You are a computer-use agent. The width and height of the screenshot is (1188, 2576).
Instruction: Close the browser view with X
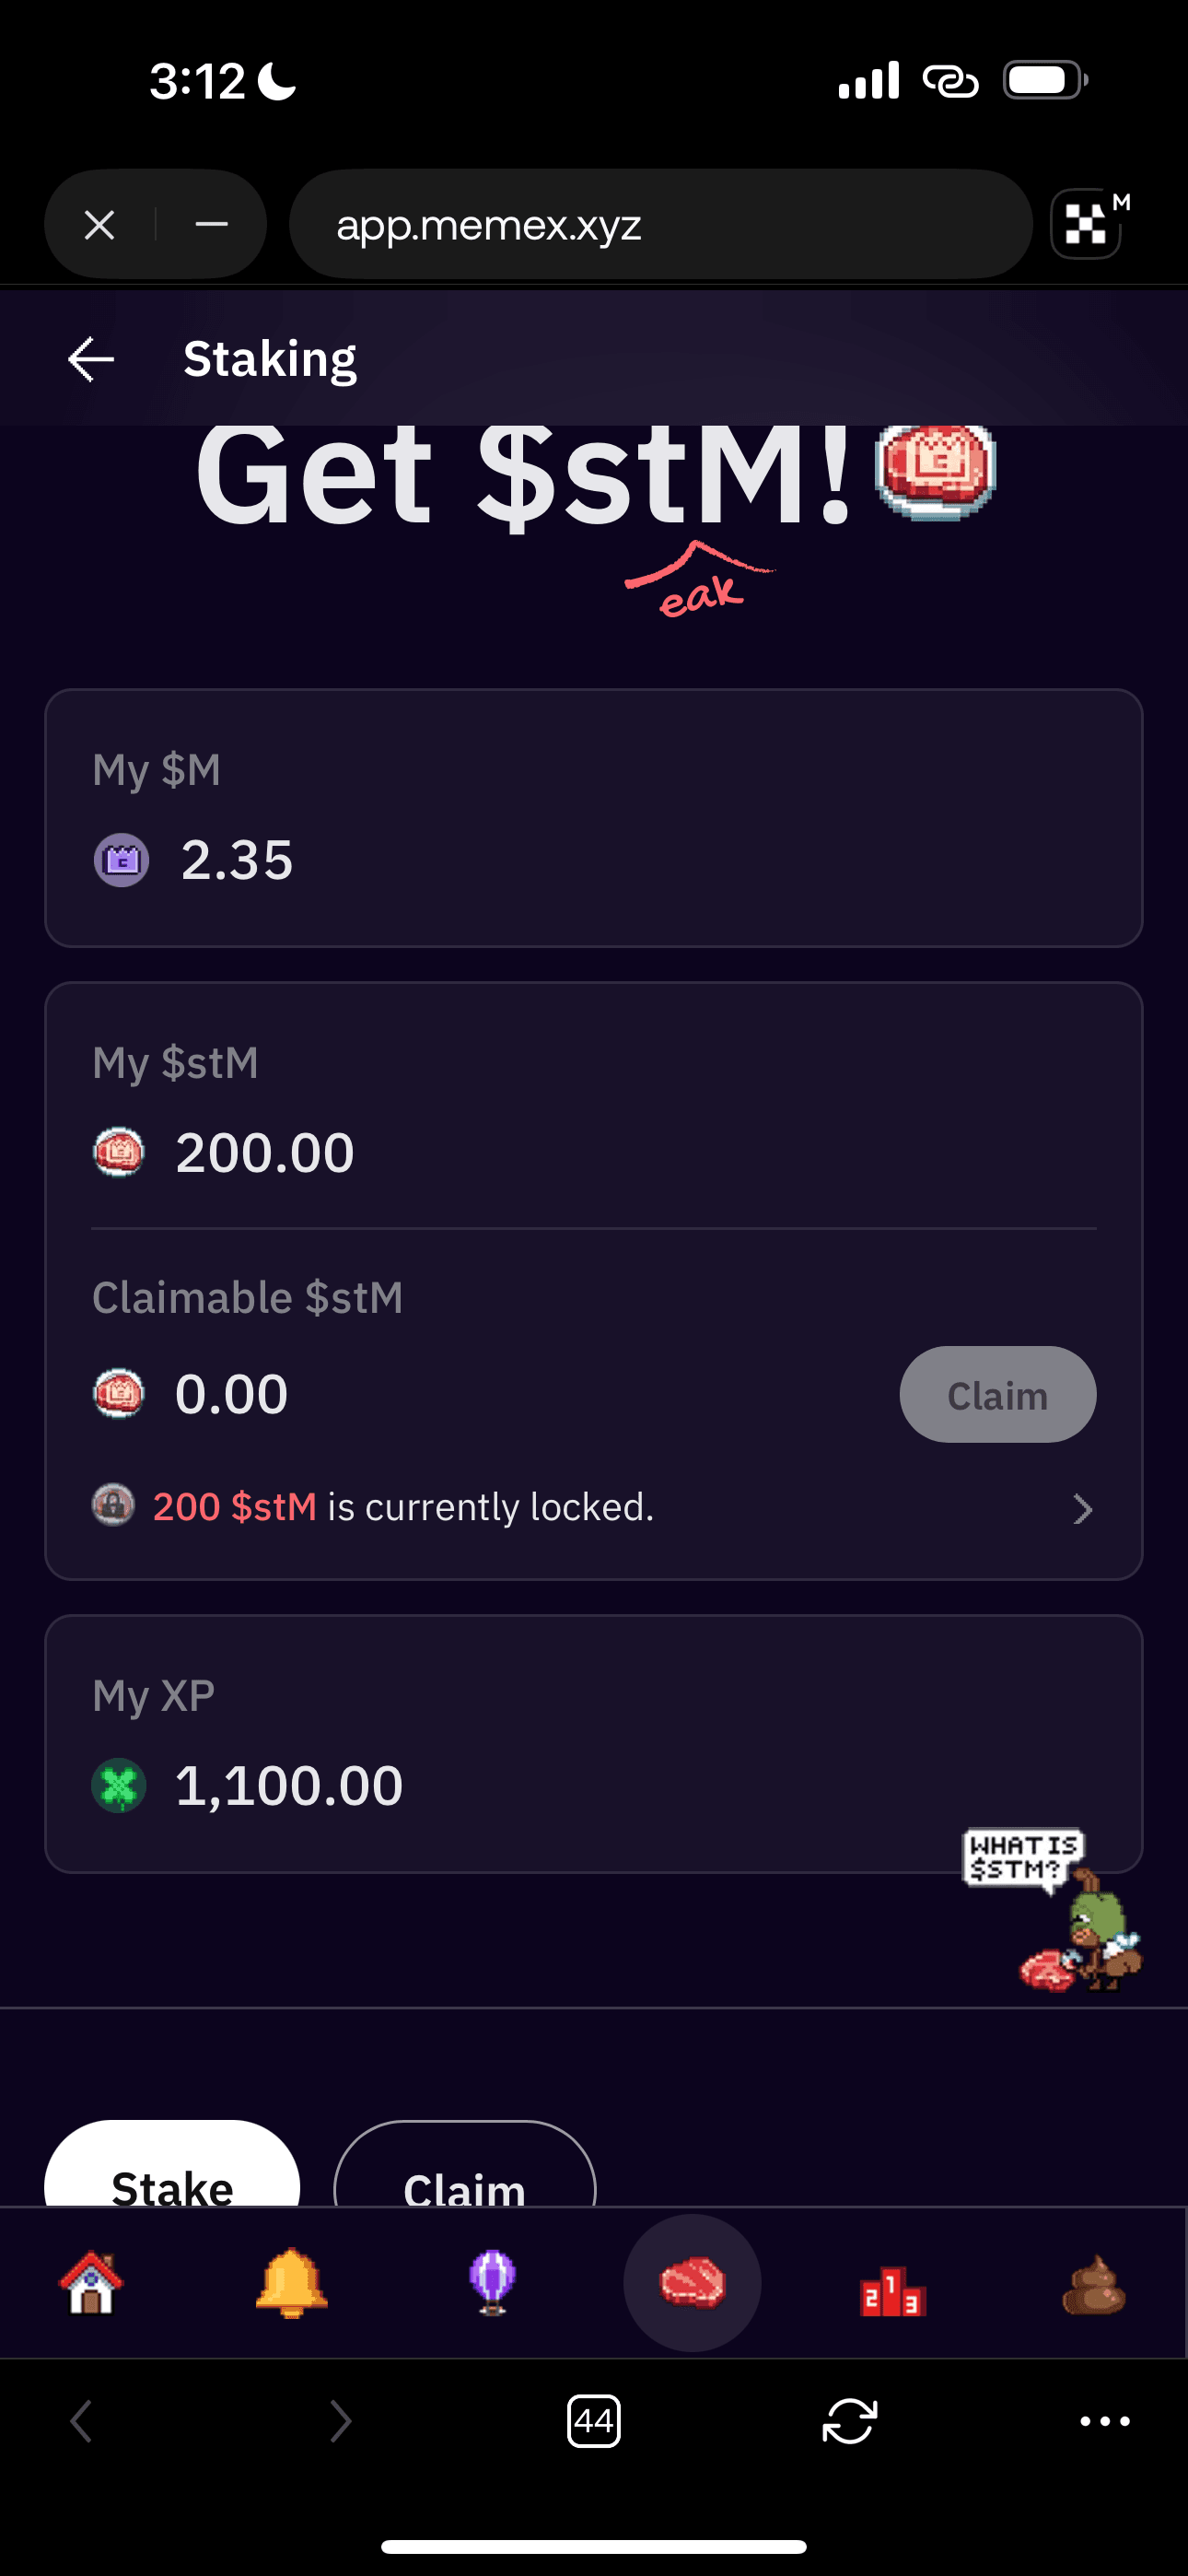[x=100, y=224]
